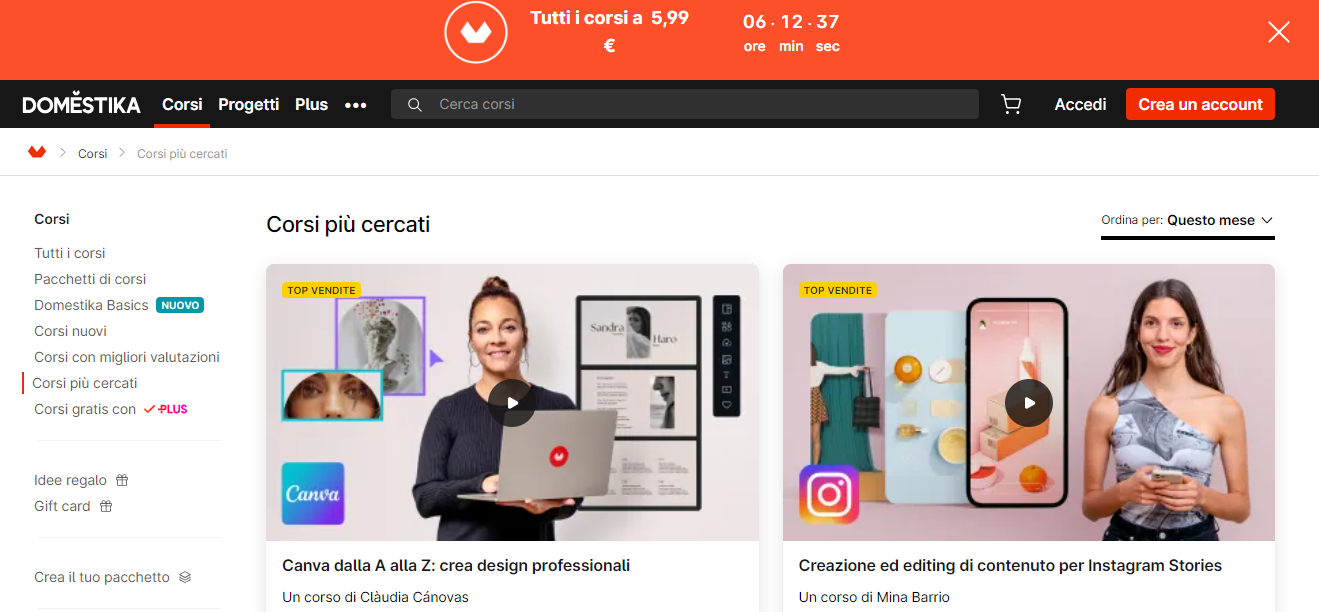Close the orange promo banner

[x=1278, y=32]
